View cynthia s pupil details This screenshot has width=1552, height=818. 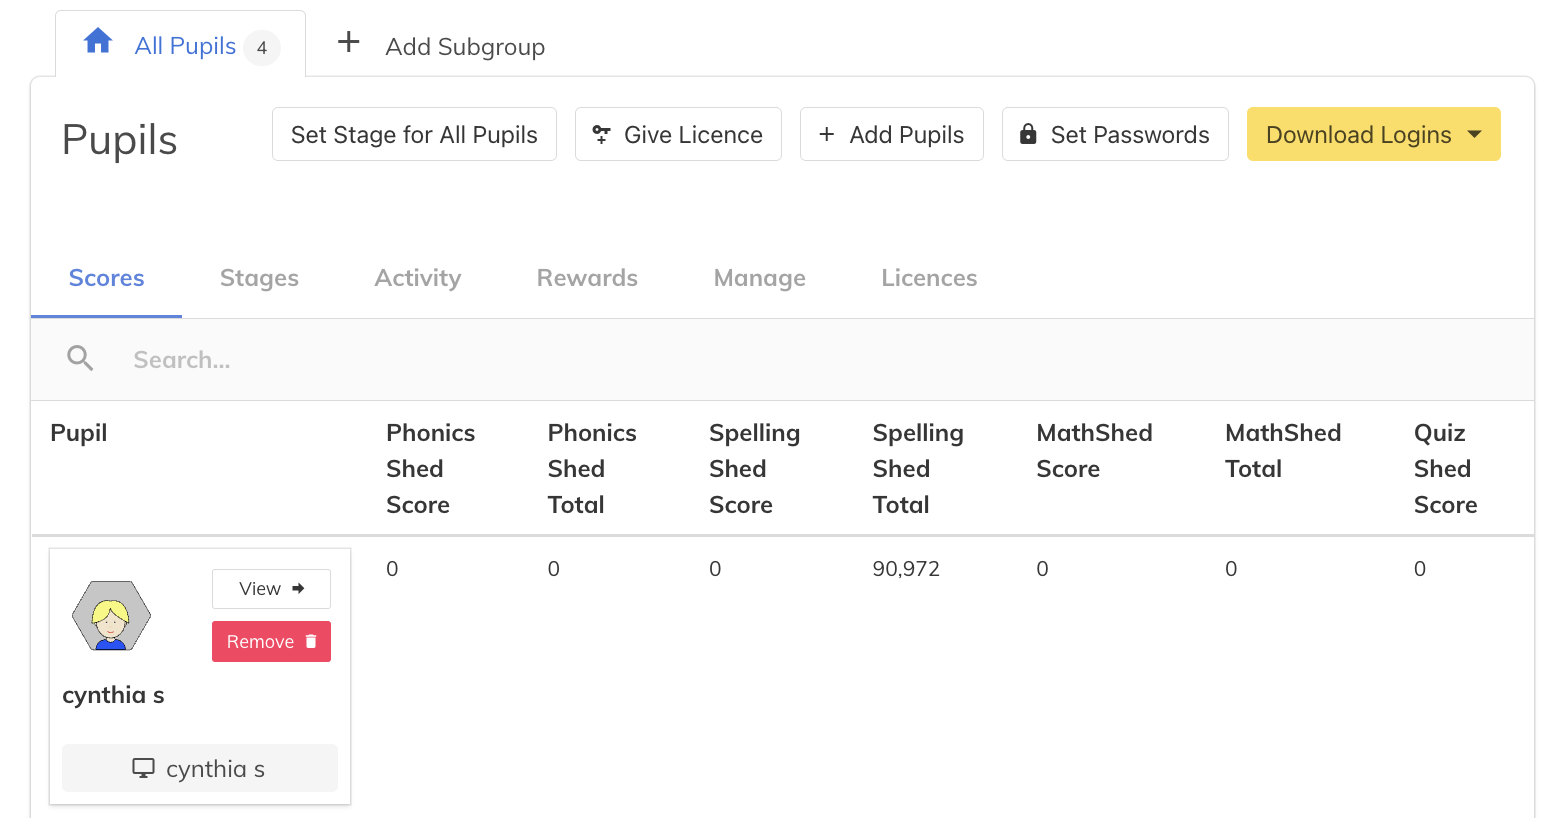tap(271, 589)
